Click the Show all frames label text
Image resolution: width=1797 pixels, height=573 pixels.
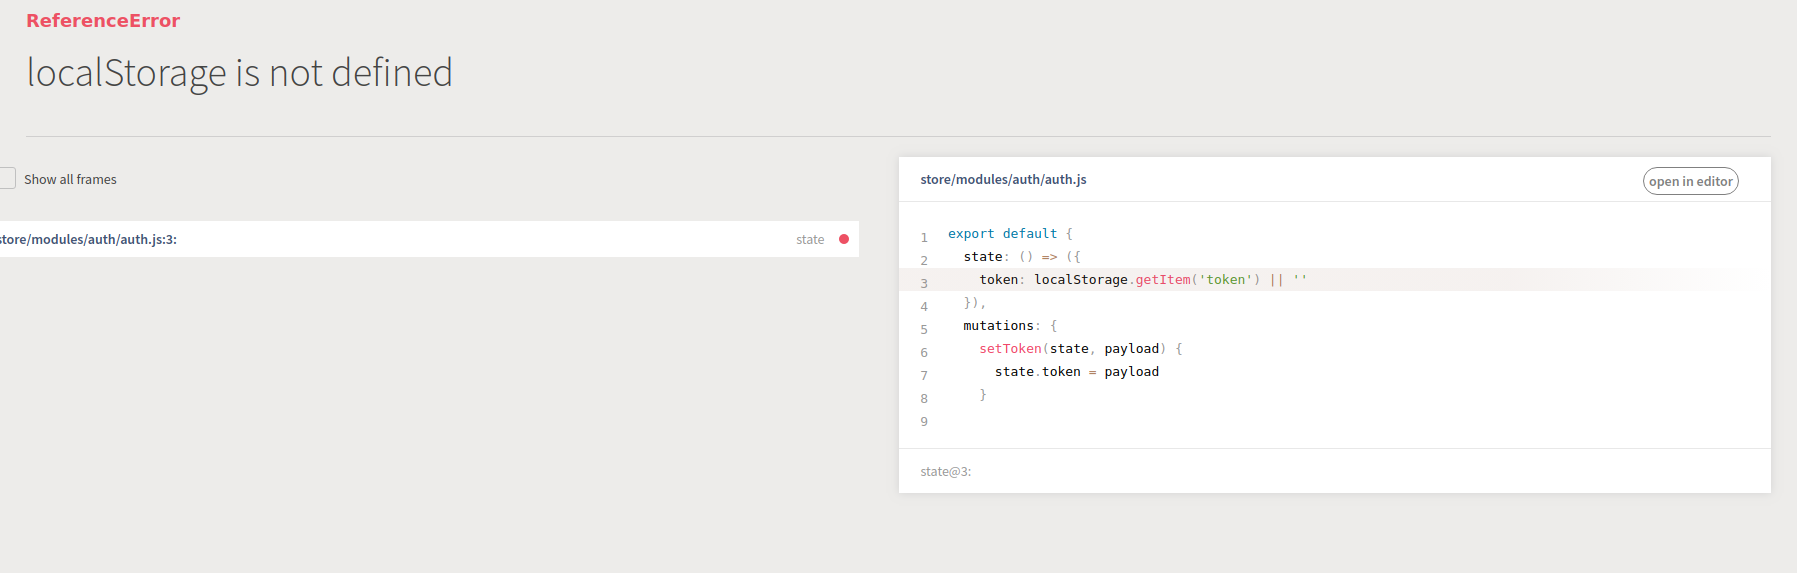pyautogui.click(x=70, y=180)
